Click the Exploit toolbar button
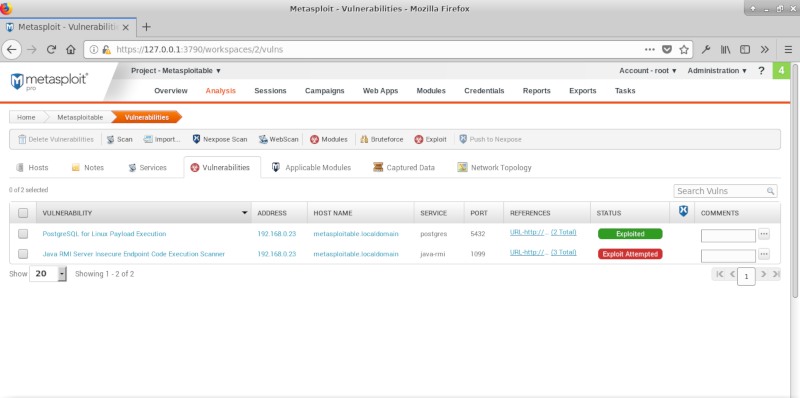 (x=430, y=139)
